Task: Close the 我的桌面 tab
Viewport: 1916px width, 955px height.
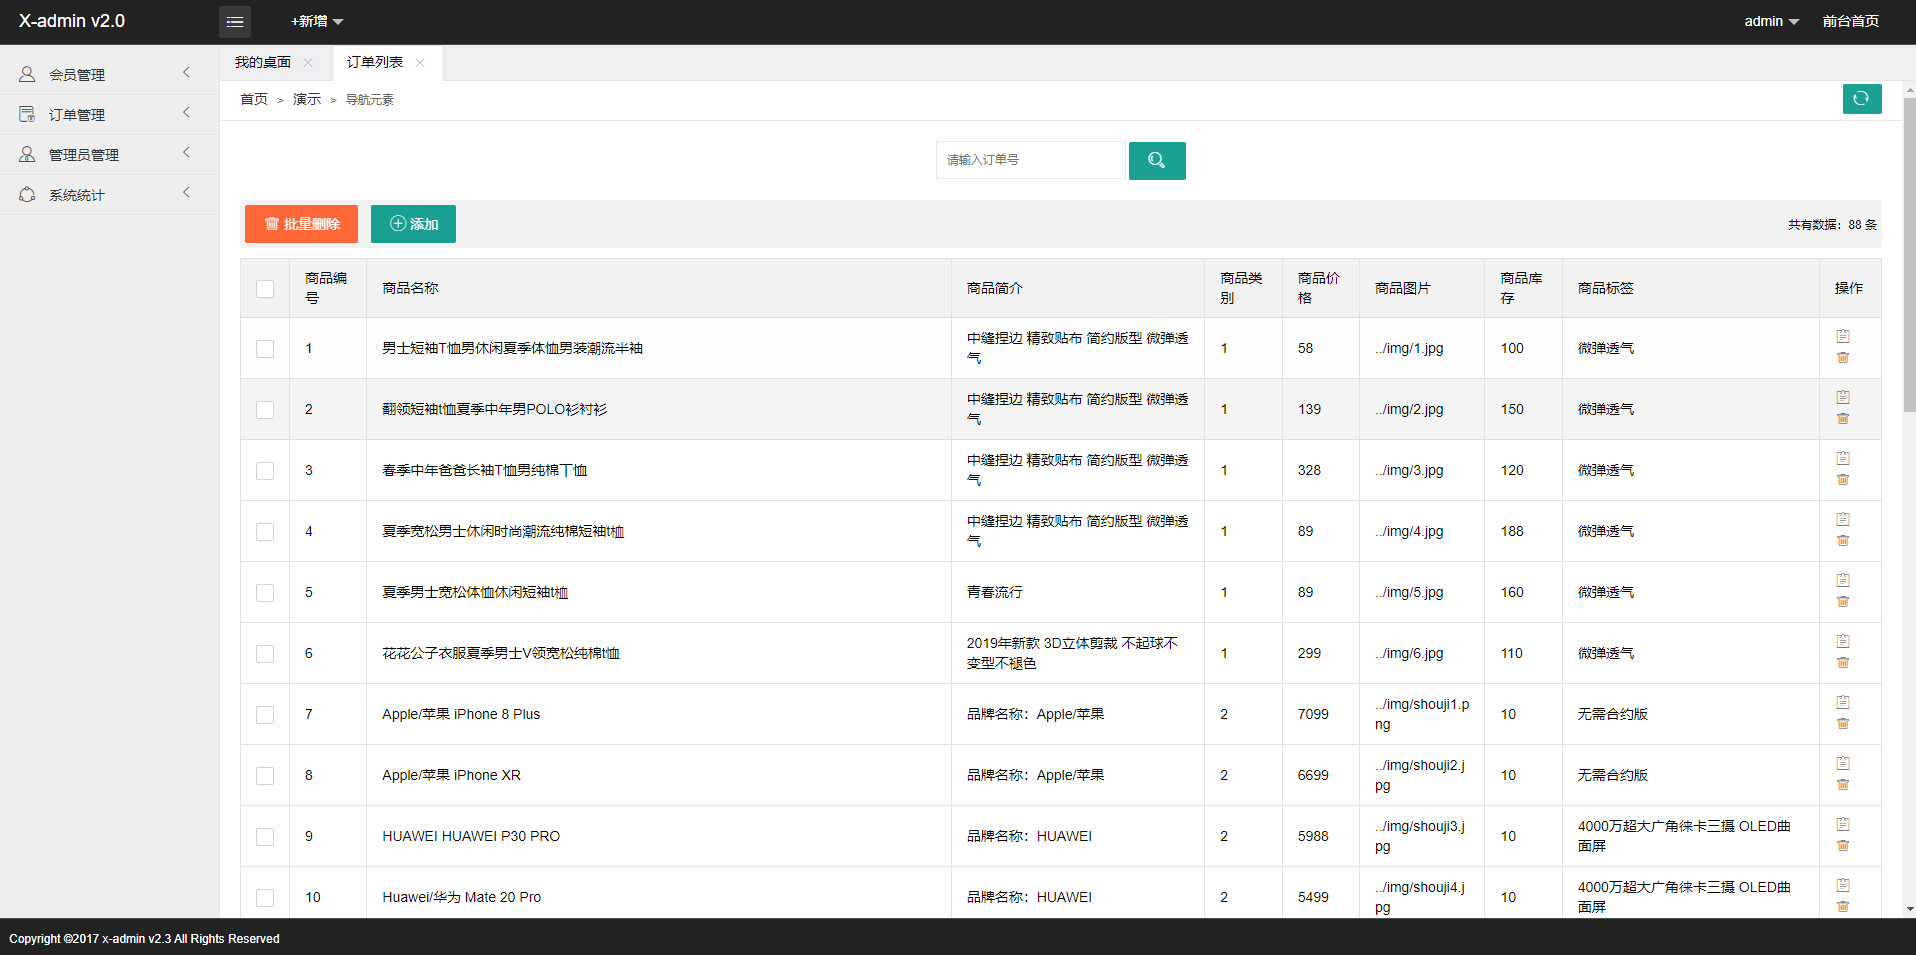Action: [x=308, y=62]
